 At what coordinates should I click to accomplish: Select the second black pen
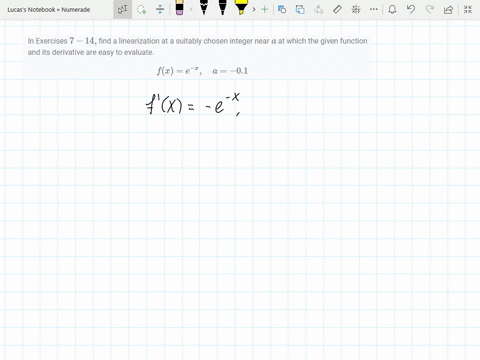[222, 8]
